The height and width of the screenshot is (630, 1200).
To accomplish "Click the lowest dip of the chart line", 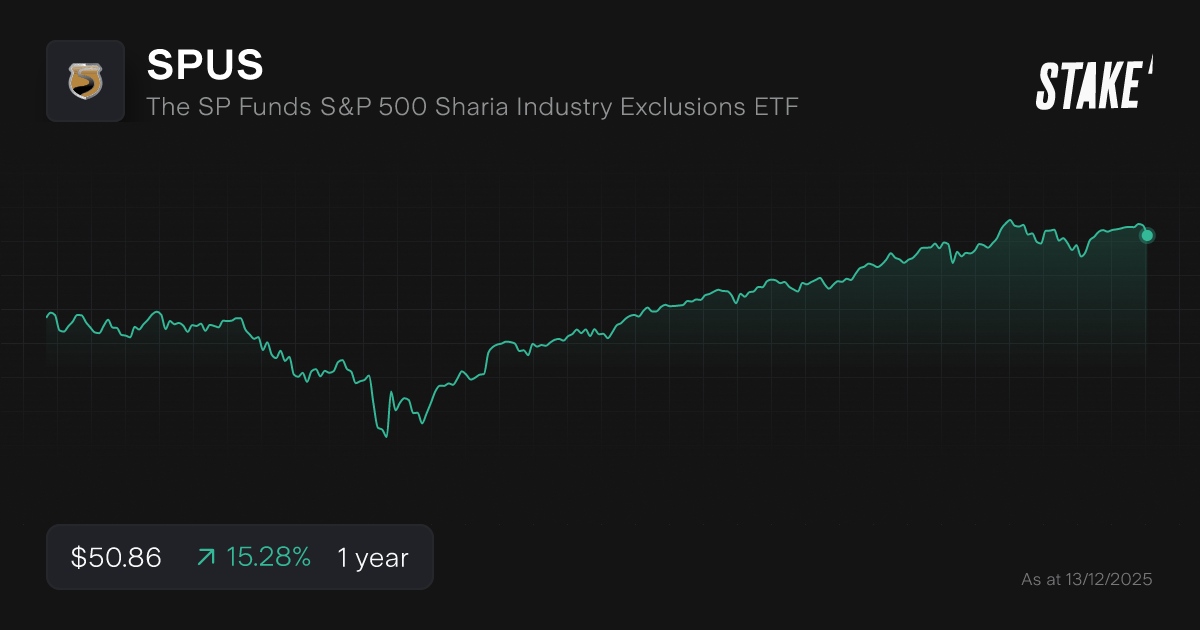I will pyautogui.click(x=386, y=437).
